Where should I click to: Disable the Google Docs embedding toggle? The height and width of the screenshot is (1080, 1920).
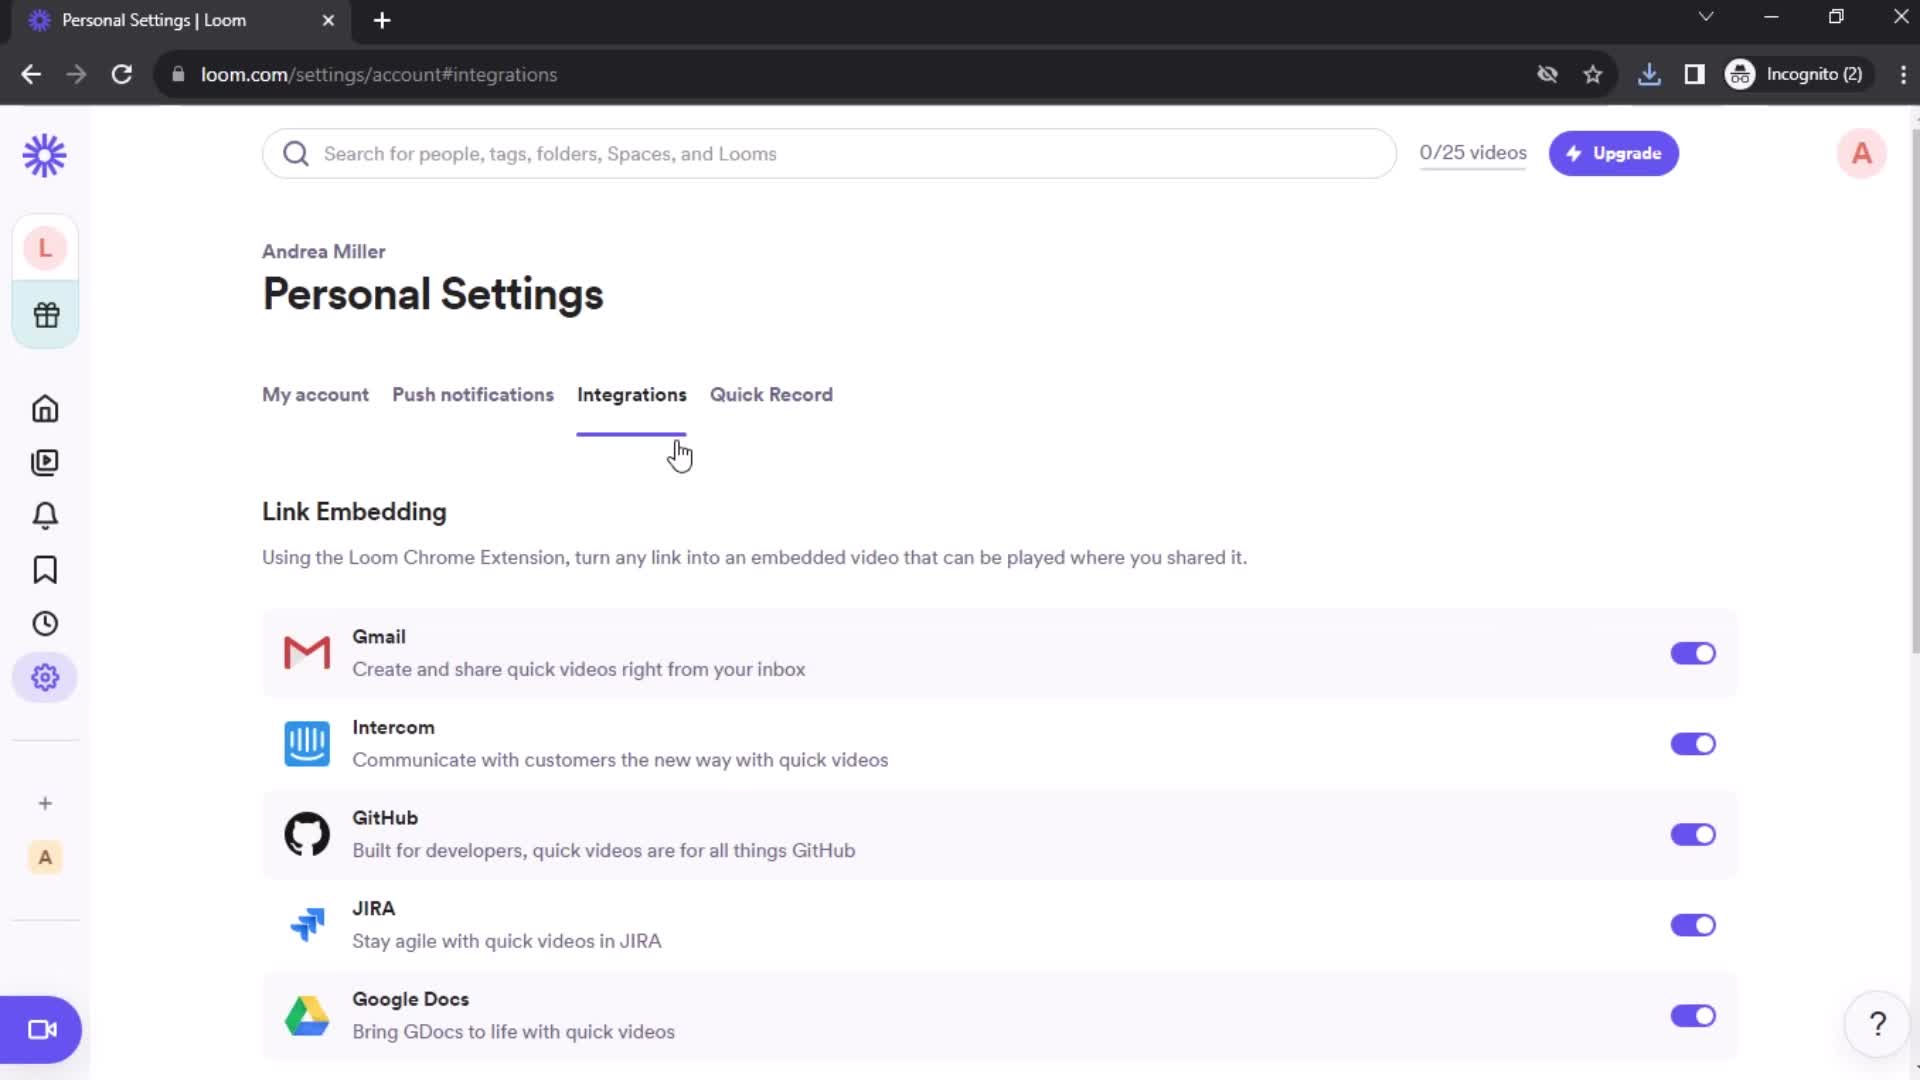click(x=1693, y=1016)
